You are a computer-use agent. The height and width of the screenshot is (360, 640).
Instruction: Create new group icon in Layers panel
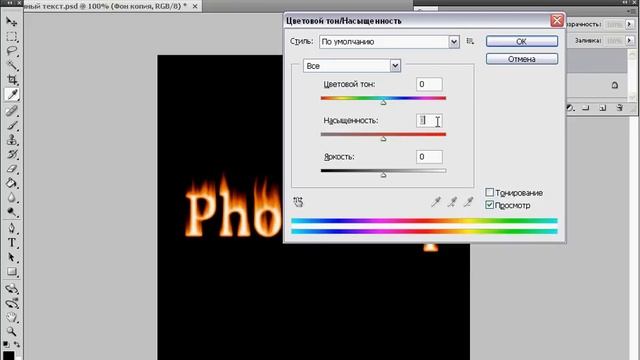[x=586, y=108]
